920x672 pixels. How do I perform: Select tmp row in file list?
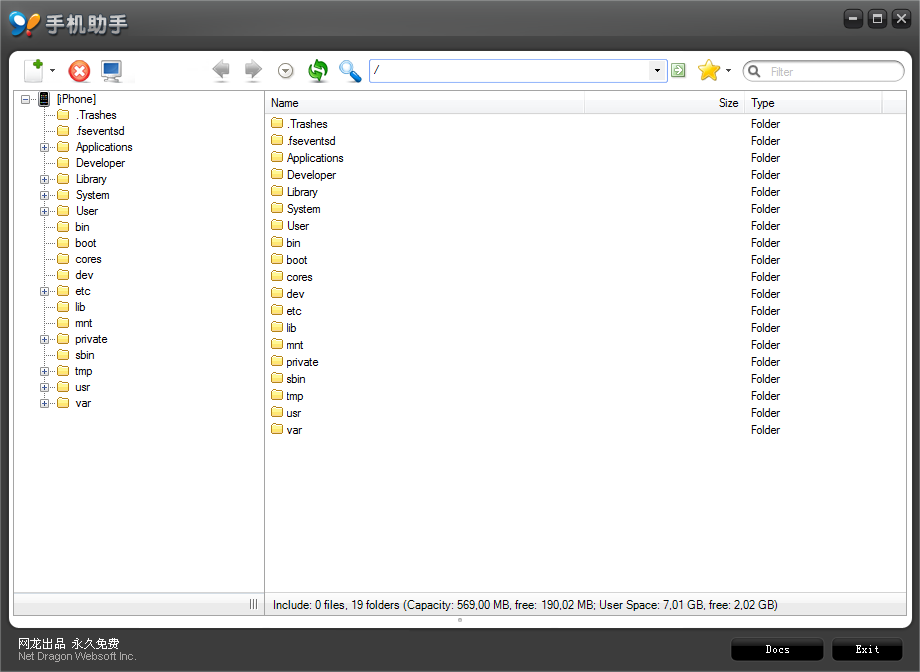(x=585, y=396)
